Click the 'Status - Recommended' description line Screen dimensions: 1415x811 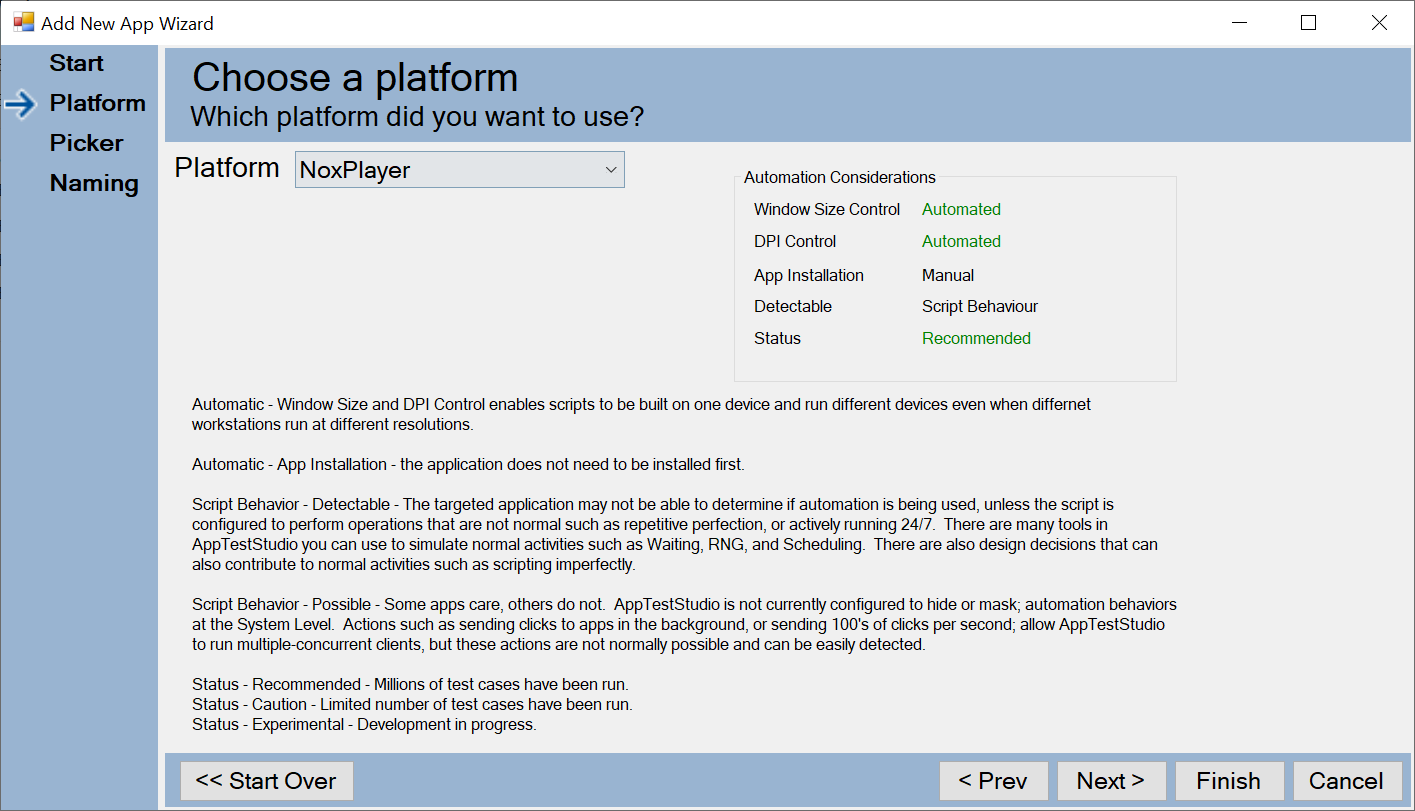pos(410,684)
